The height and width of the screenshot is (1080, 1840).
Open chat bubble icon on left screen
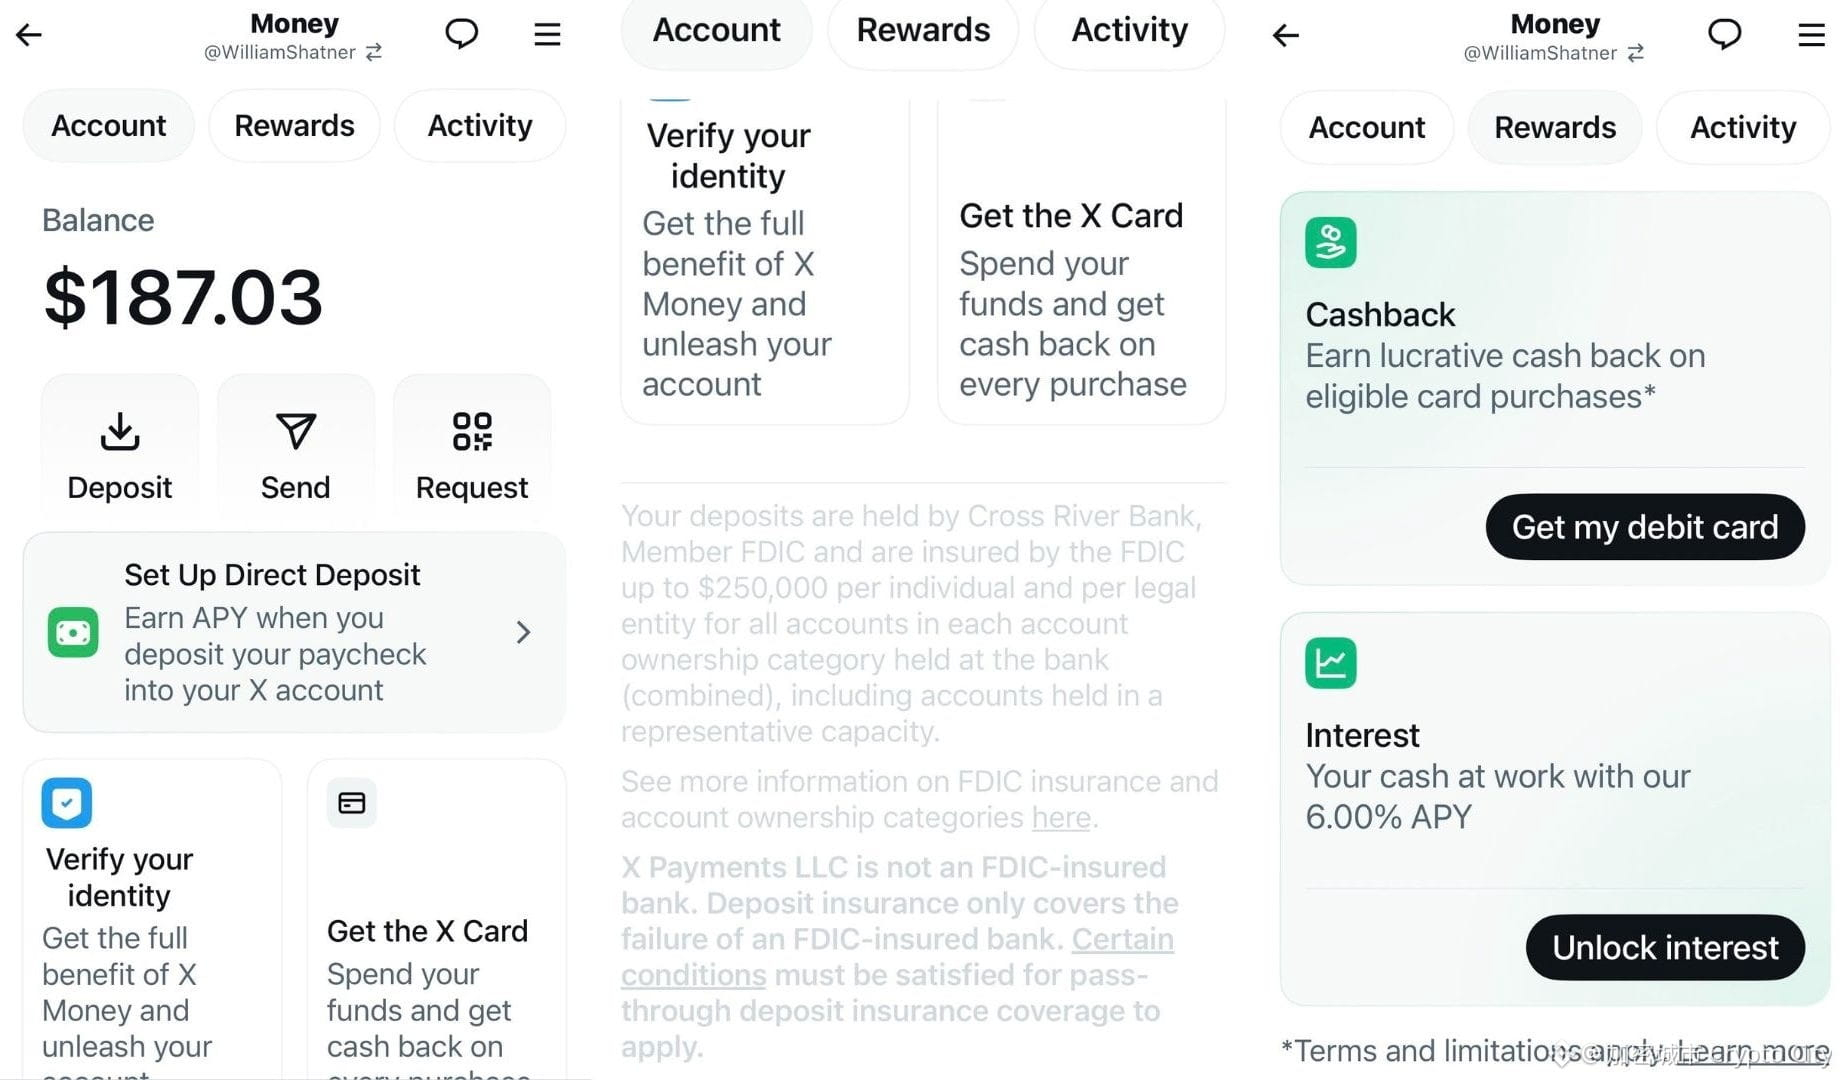[461, 34]
